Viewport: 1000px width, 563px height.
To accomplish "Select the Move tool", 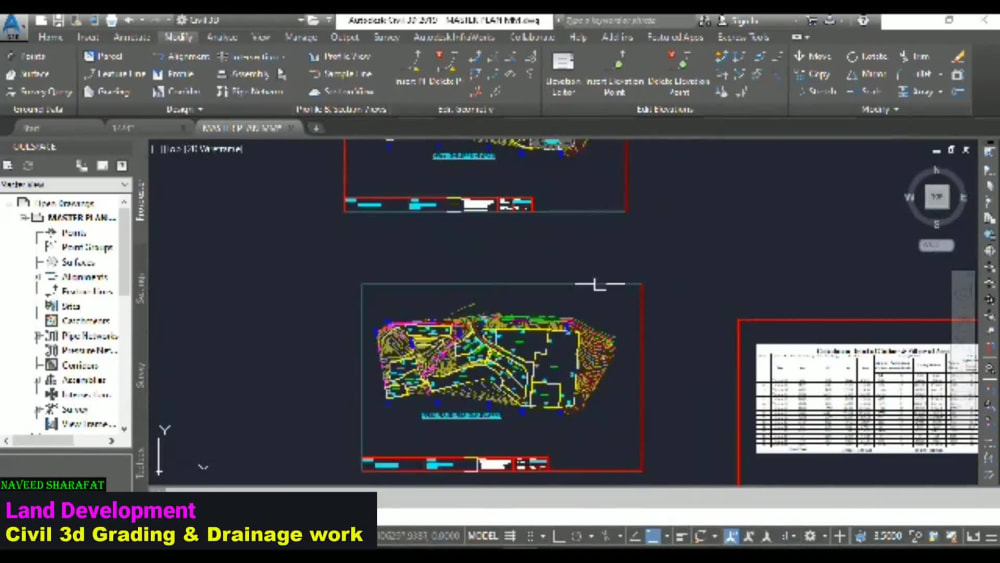I will pyautogui.click(x=812, y=56).
